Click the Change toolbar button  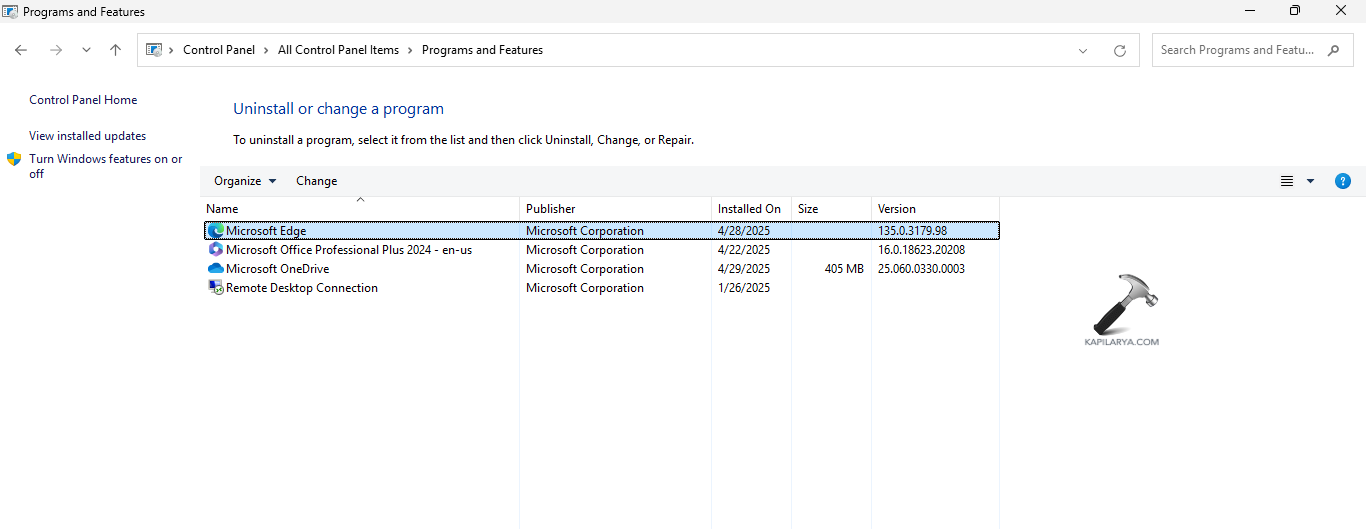coord(316,181)
